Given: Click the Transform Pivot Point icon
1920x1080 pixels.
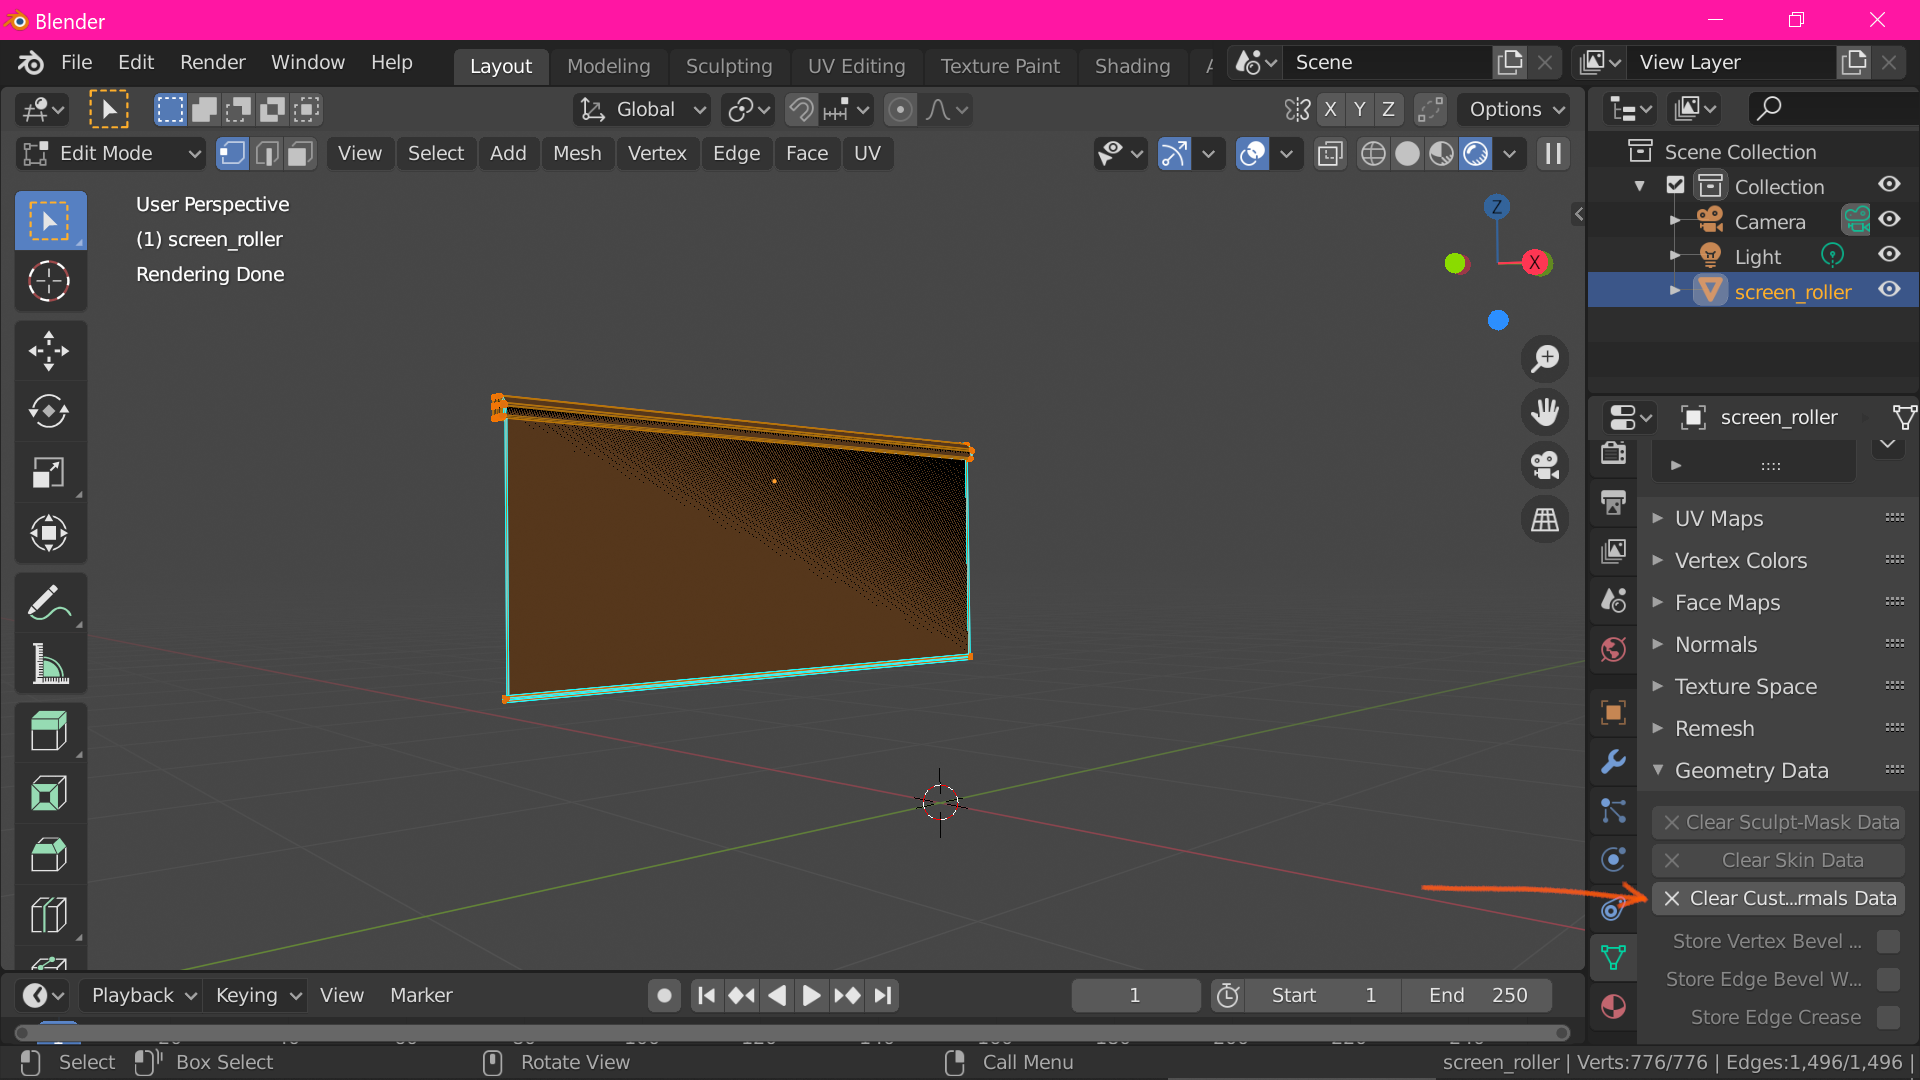Looking at the screenshot, I should pos(741,109).
